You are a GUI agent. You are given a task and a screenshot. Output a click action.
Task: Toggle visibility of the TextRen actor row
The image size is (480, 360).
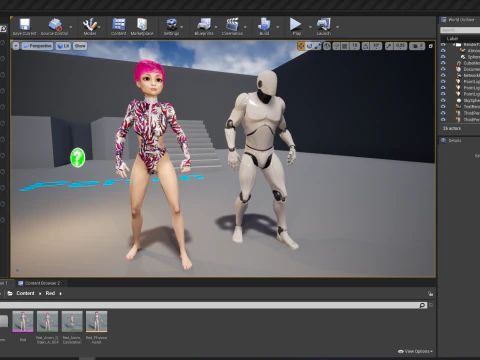(x=443, y=107)
